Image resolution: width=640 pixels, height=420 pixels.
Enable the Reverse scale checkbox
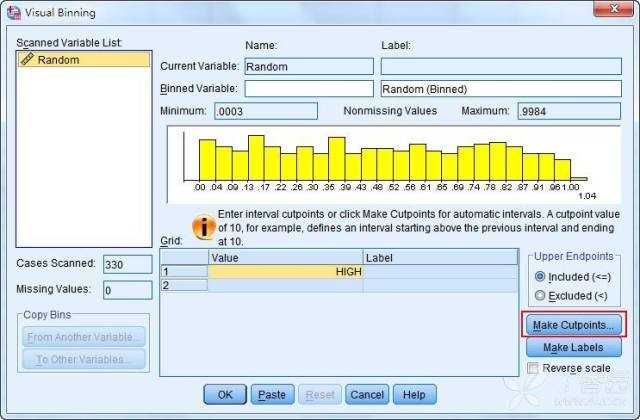(533, 368)
